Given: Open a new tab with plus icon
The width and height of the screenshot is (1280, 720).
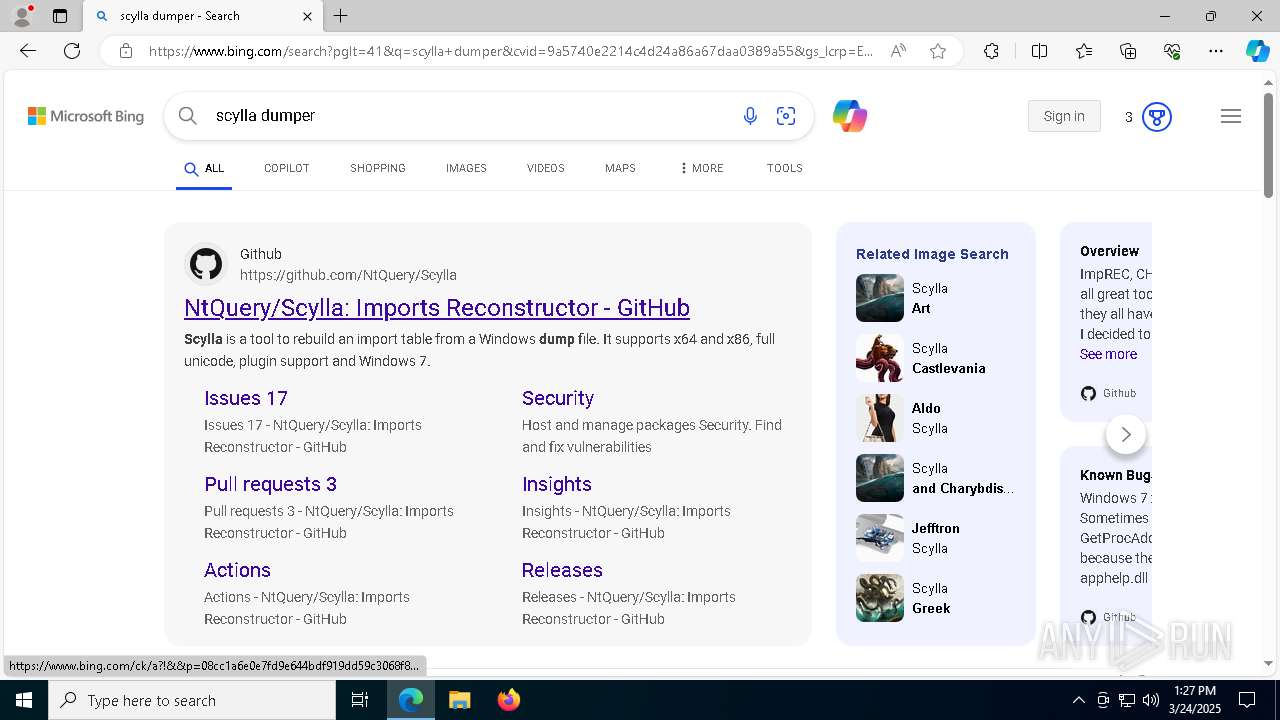Looking at the screenshot, I should [x=341, y=16].
